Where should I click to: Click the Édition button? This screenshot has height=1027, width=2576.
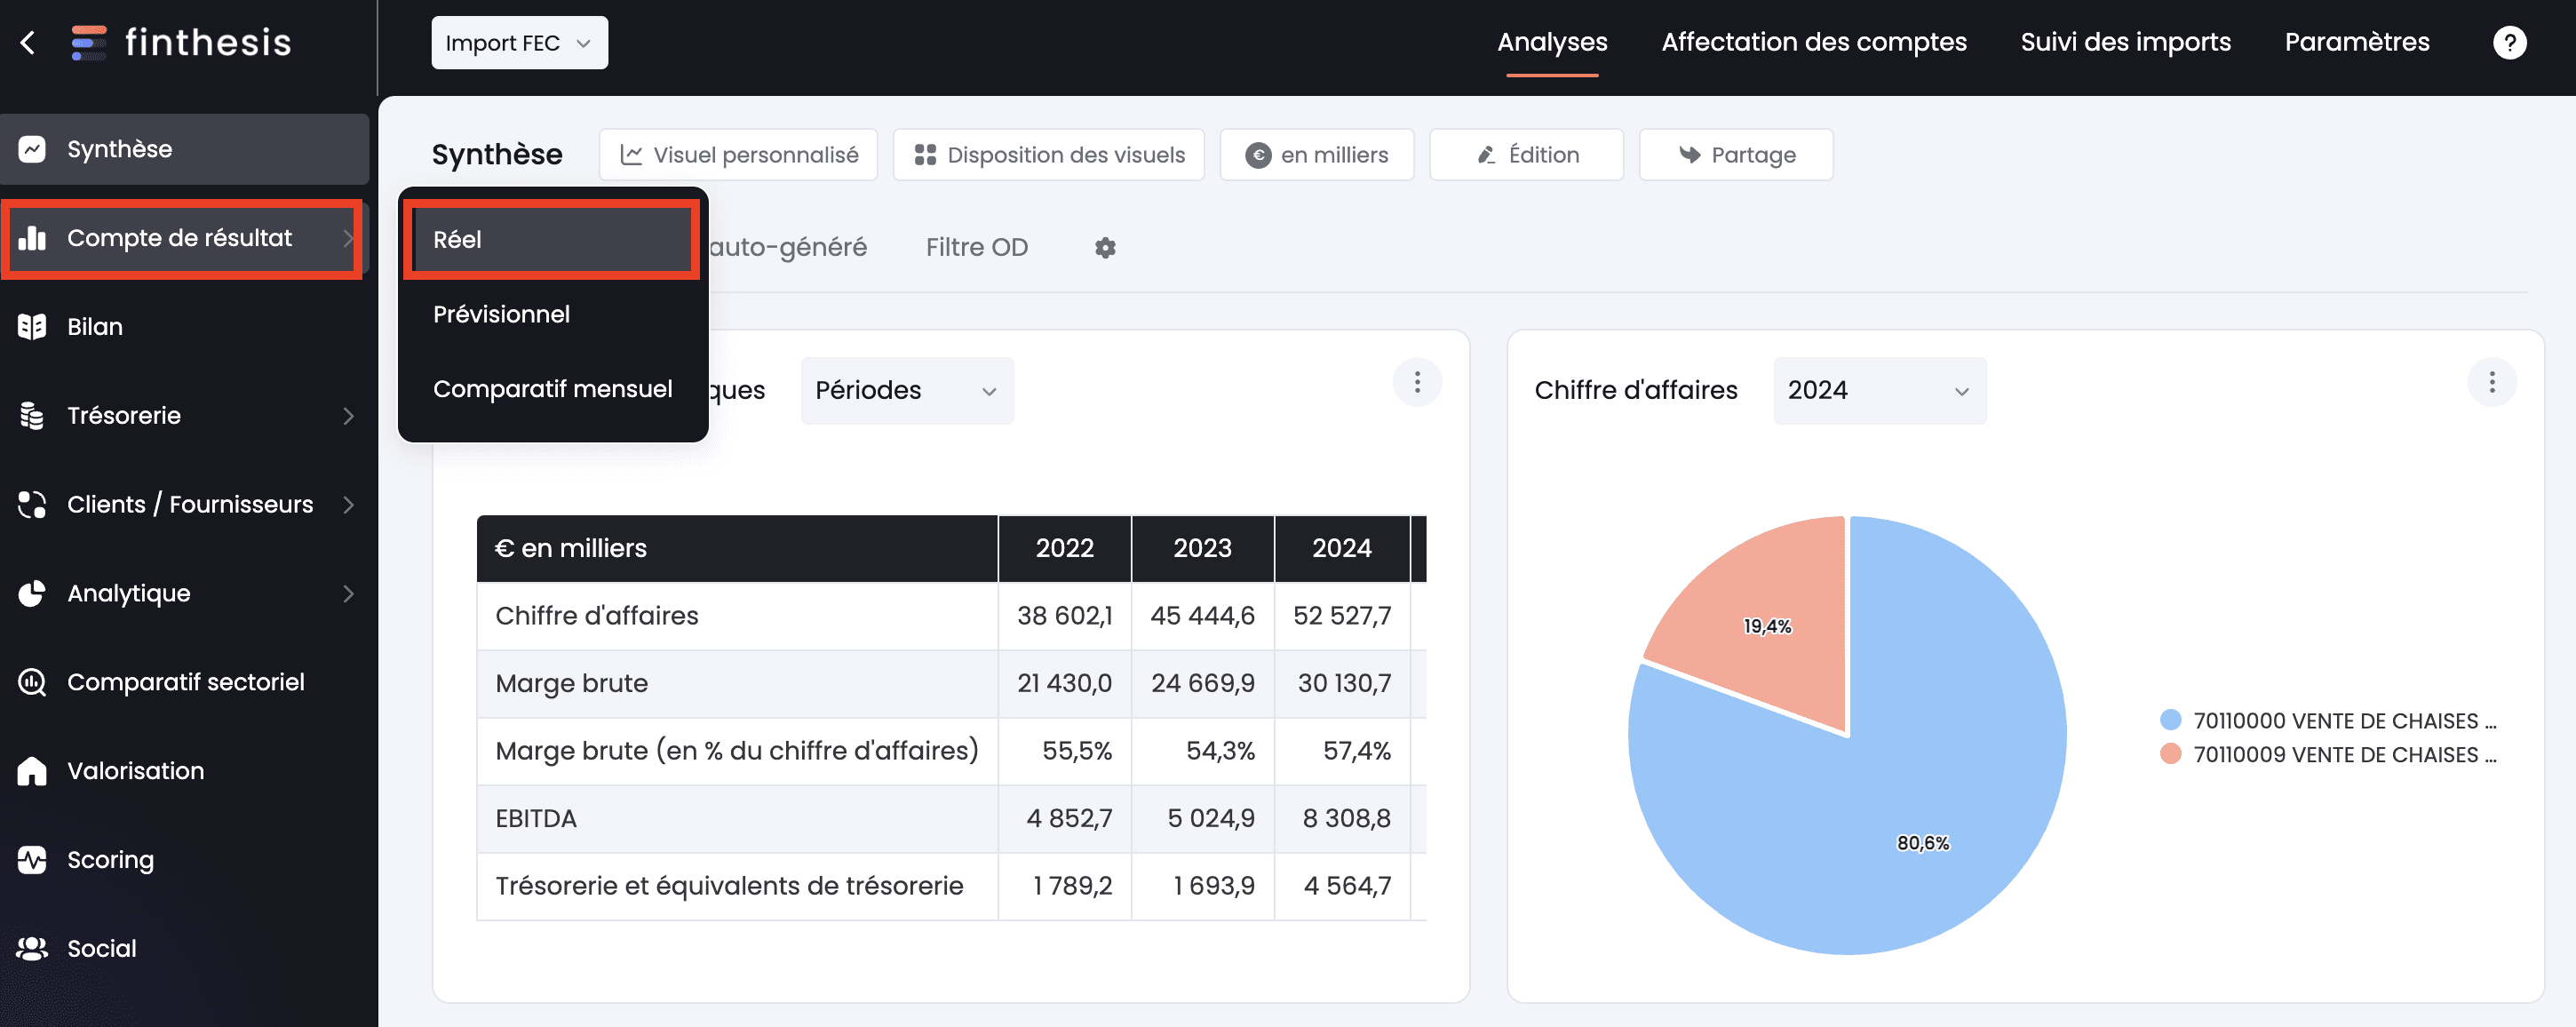1526,155
